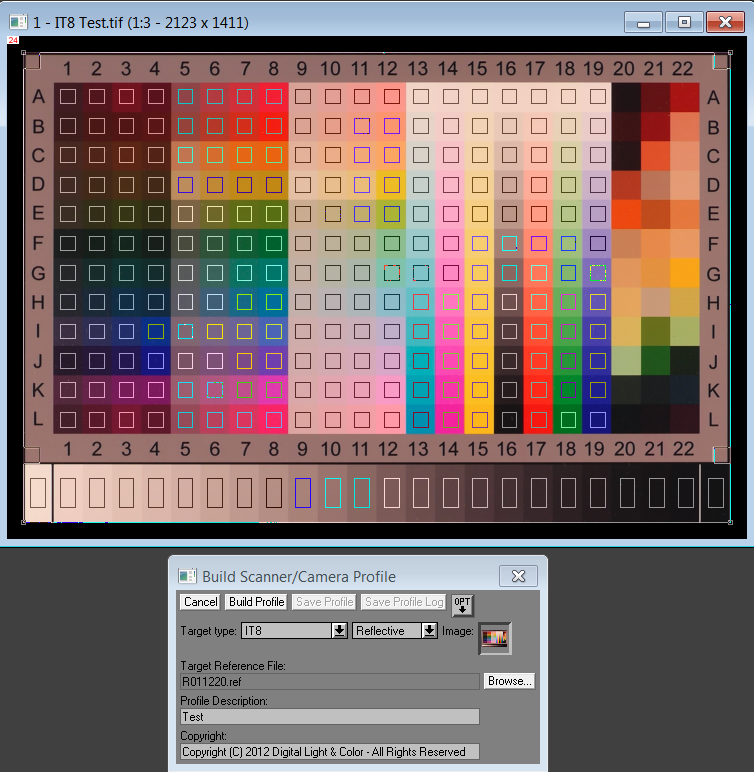754x772 pixels.
Task: Click the IT8 Test.tif window title icon
Action: pos(18,22)
